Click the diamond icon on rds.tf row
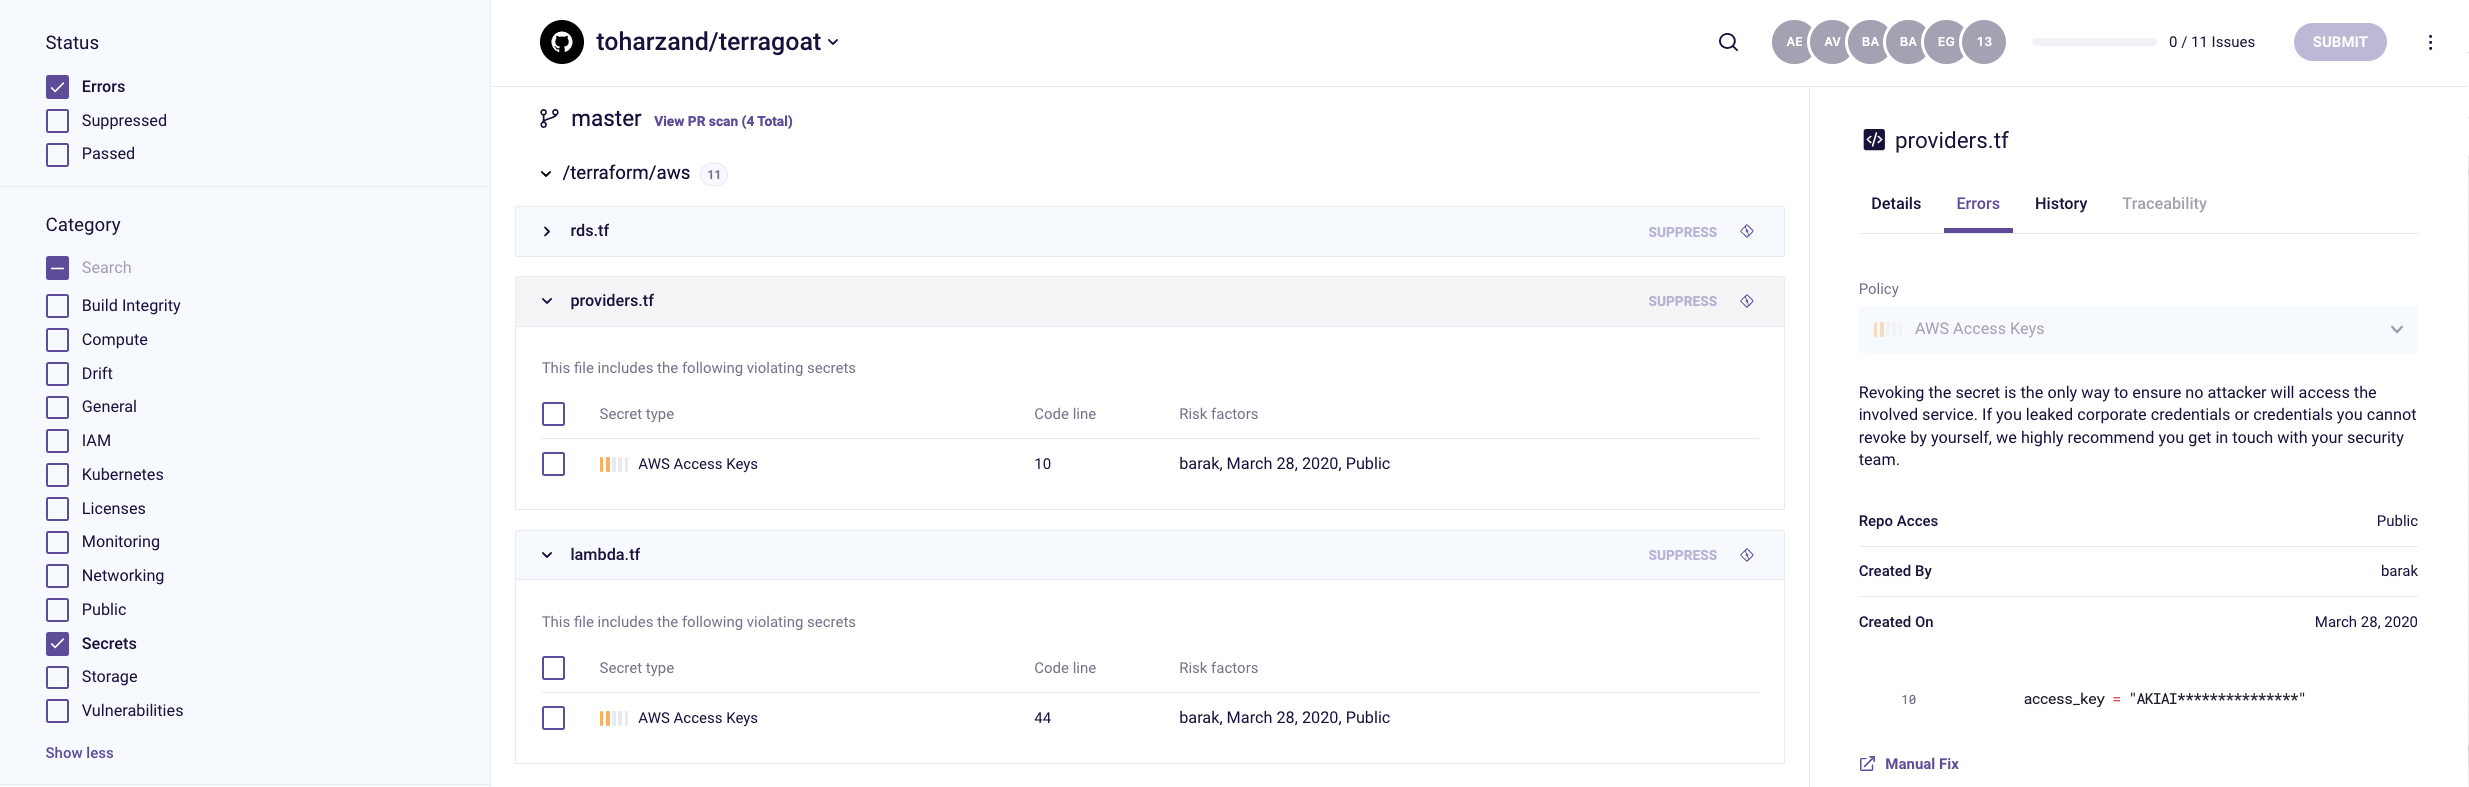Viewport: 2469px width, 787px height. pos(1747,231)
